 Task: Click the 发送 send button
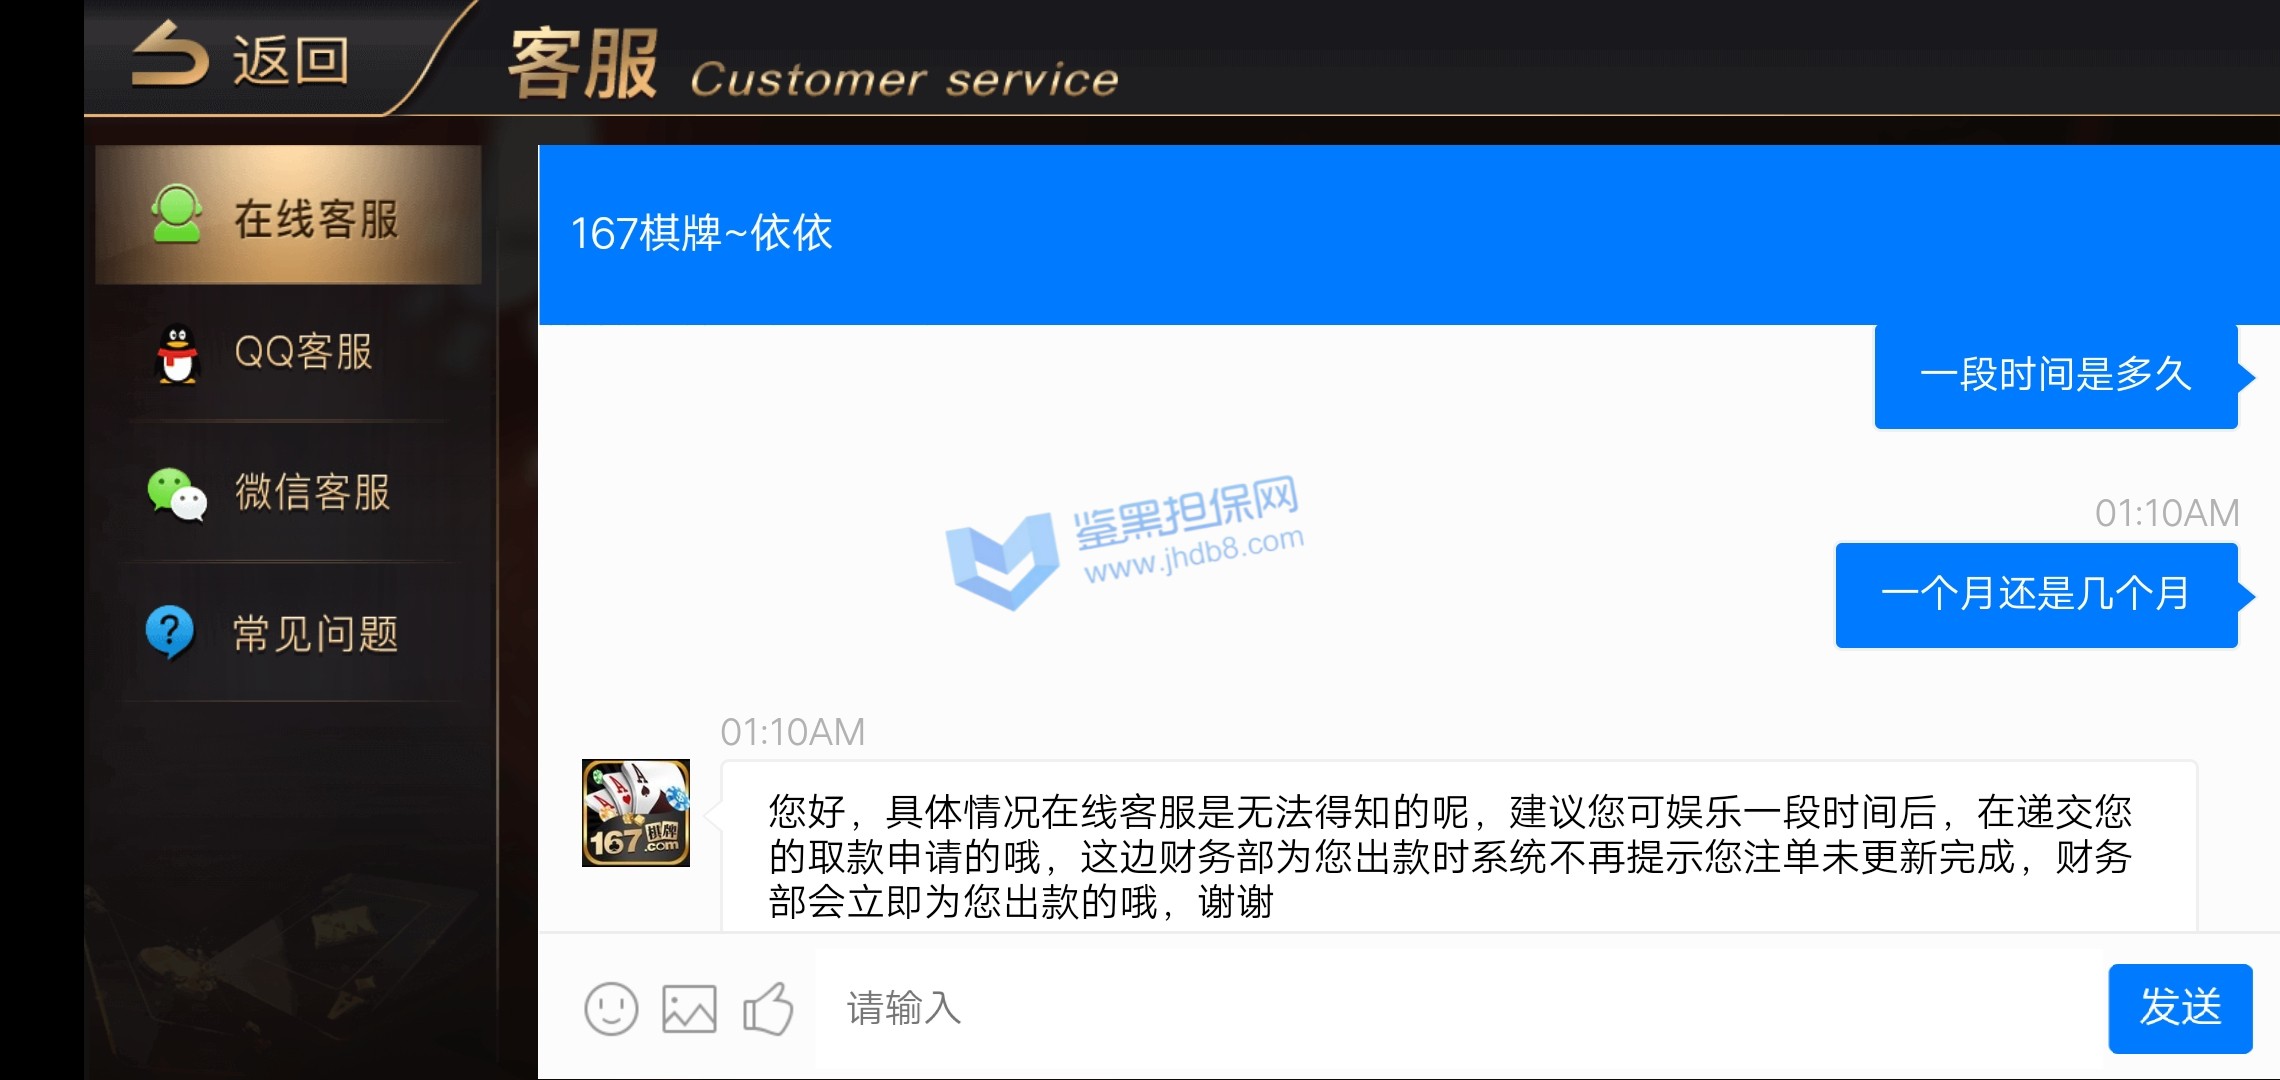2180,1008
